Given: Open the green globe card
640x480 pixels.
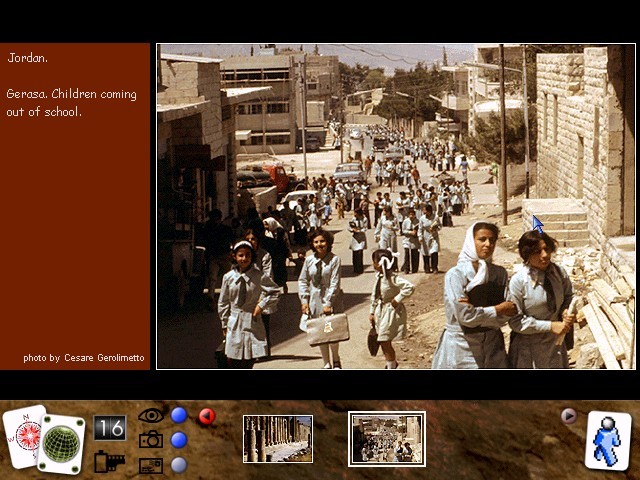Looking at the screenshot, I should (61, 444).
